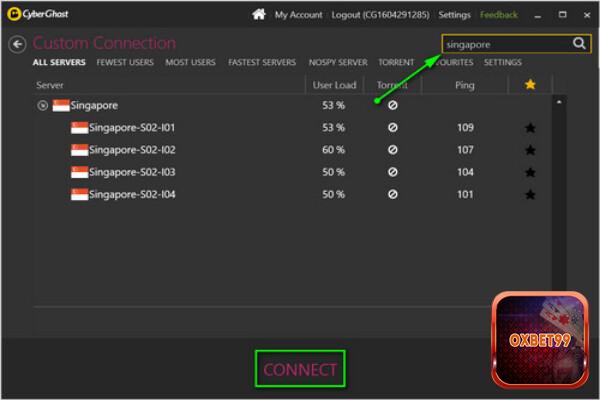Click Logout (CG1604291285)
This screenshot has width=600, height=400.
point(380,15)
